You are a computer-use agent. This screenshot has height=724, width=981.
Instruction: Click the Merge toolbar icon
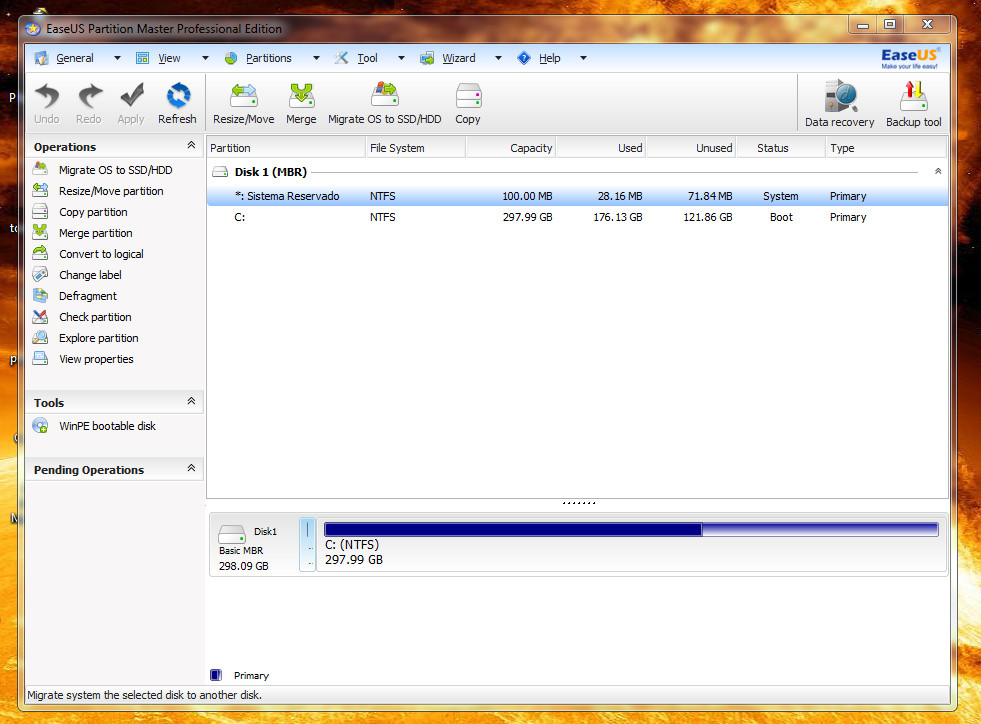click(302, 96)
